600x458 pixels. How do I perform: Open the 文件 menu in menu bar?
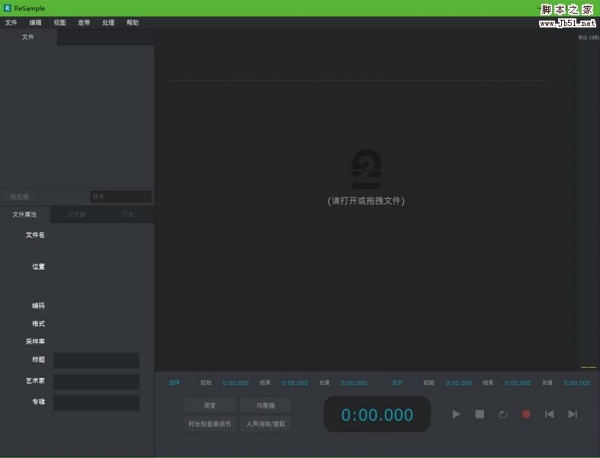click(x=11, y=23)
